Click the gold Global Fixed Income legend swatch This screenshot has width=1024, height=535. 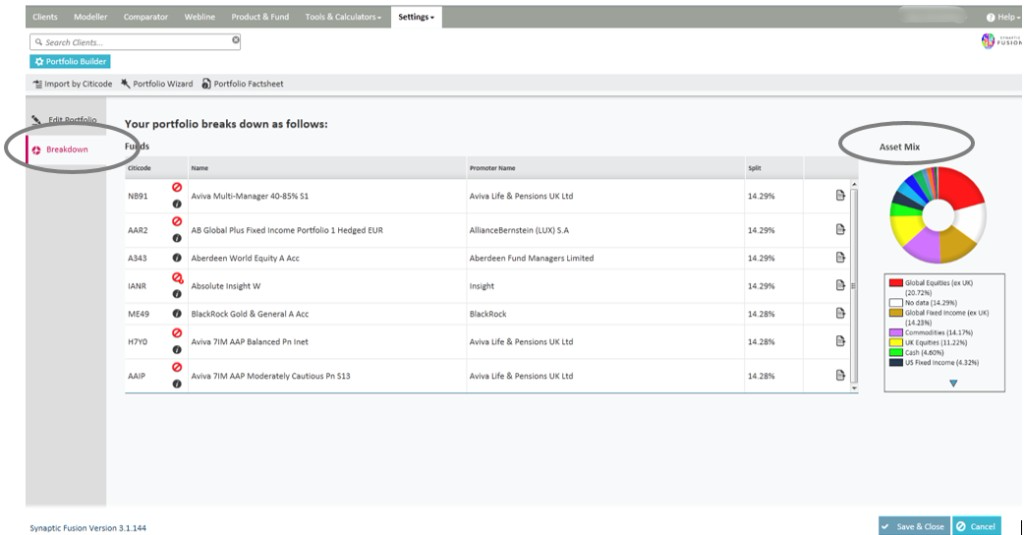(895, 312)
